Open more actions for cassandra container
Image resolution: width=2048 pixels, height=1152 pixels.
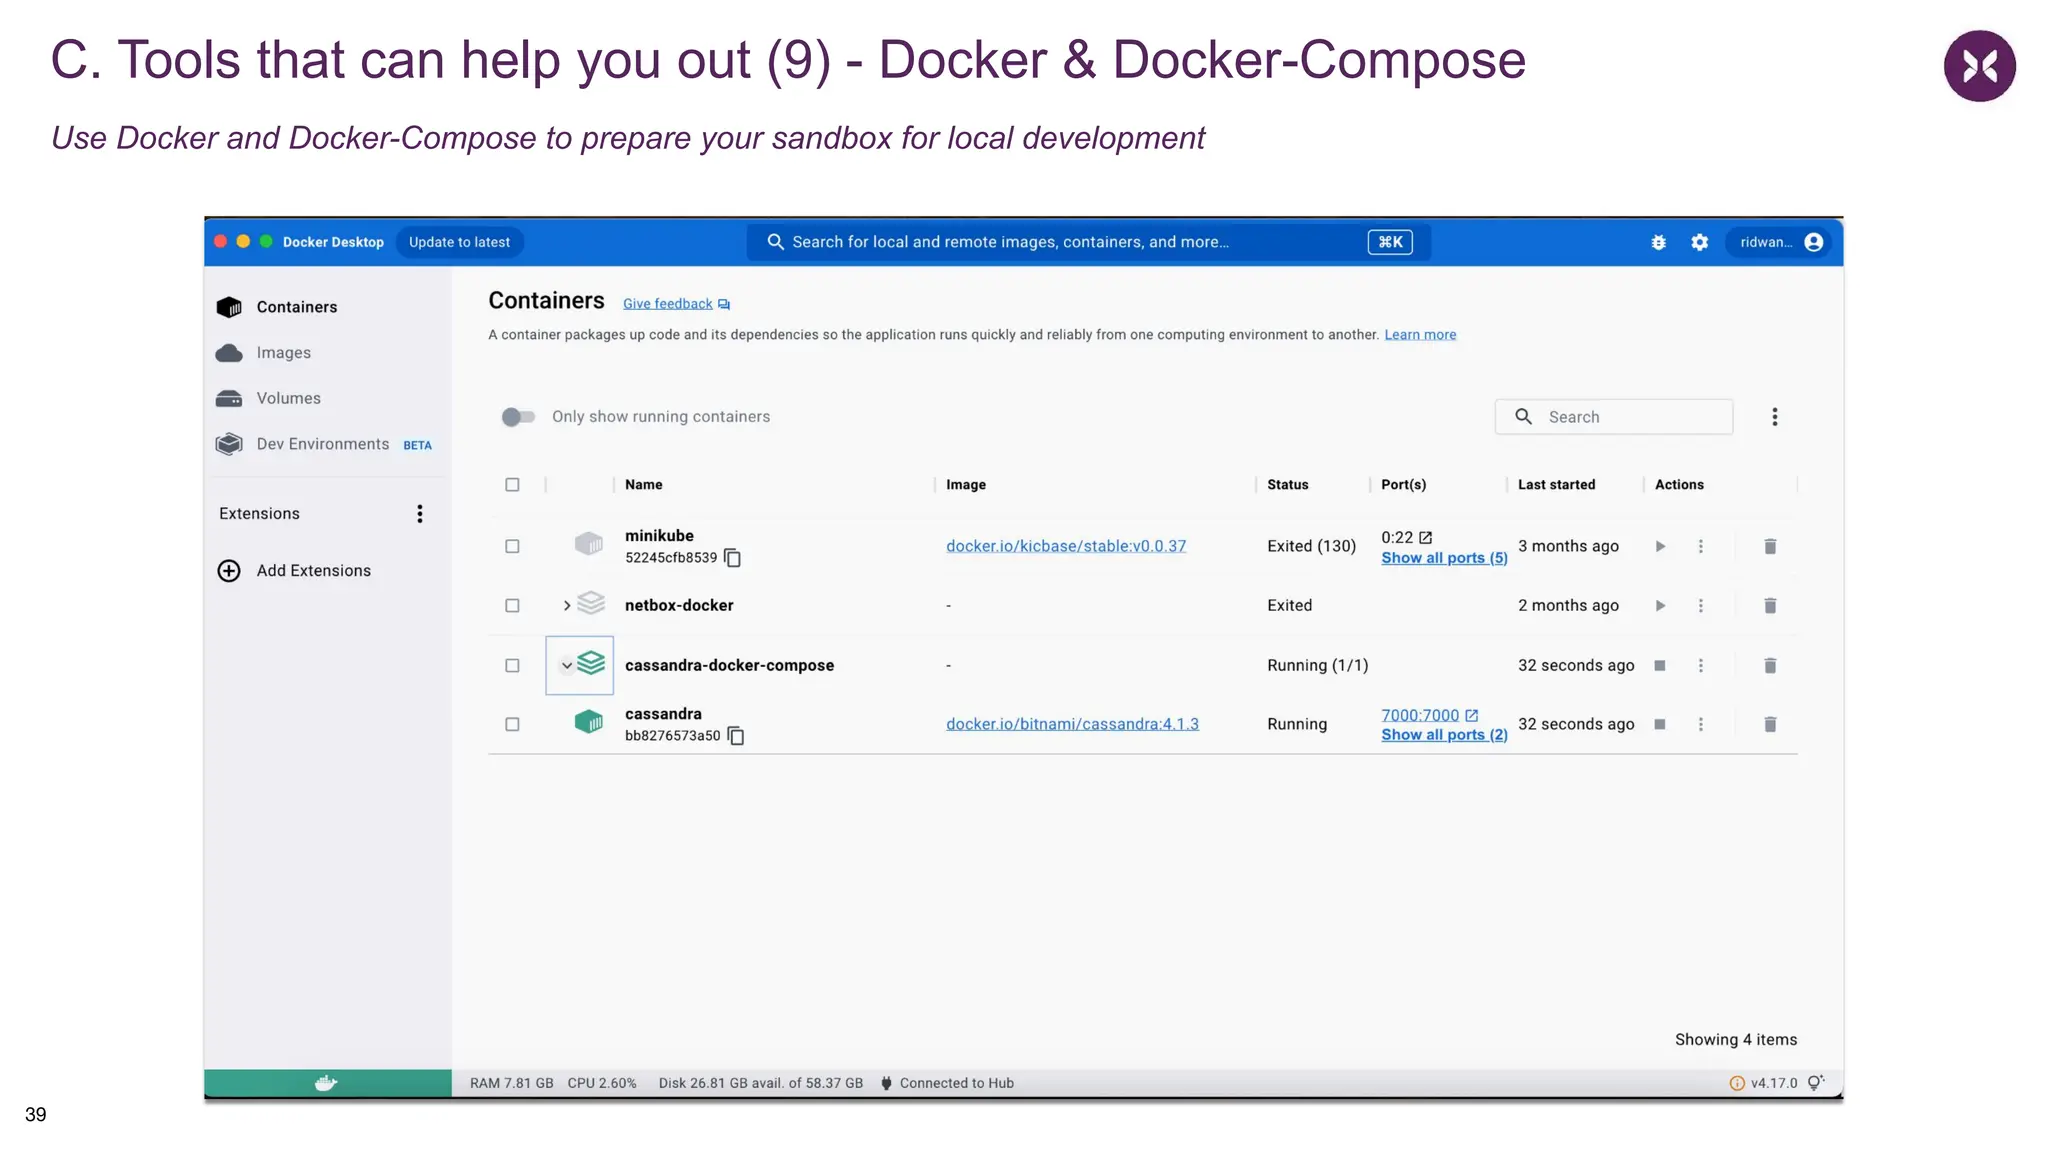pos(1700,724)
